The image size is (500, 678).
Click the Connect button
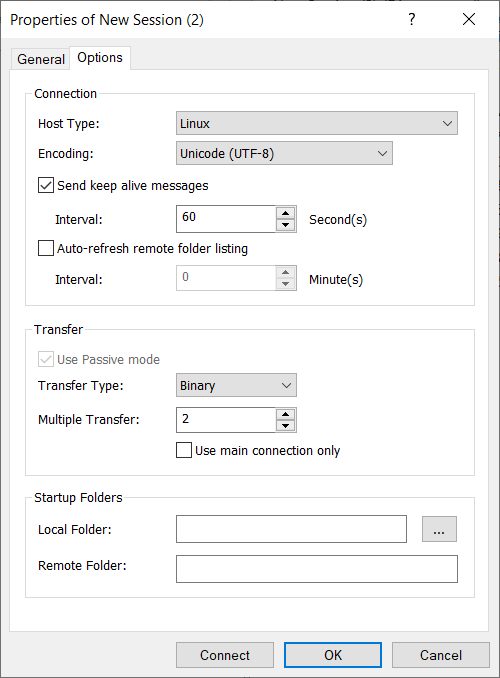coord(225,655)
